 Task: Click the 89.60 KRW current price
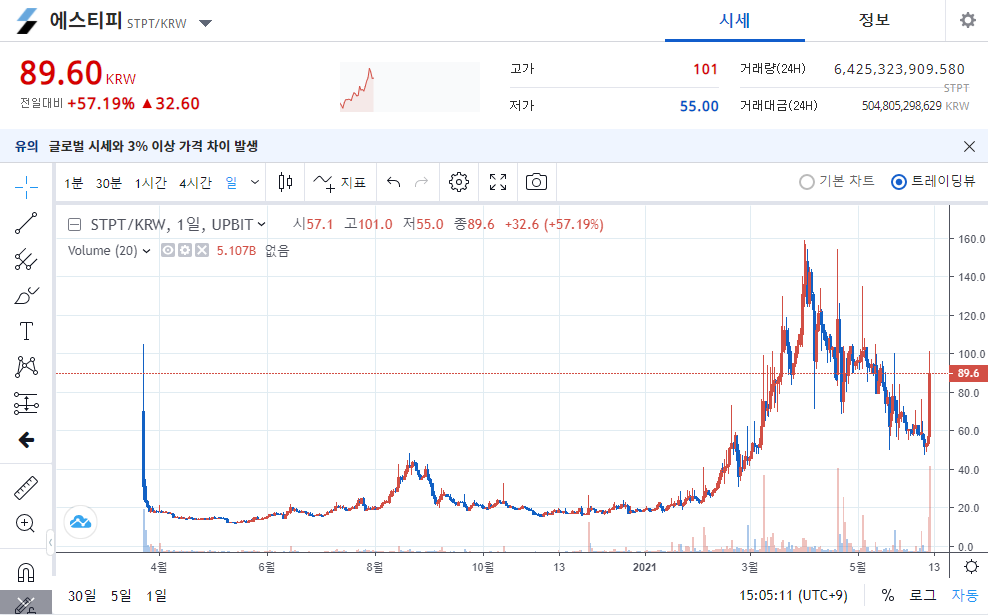coord(78,72)
